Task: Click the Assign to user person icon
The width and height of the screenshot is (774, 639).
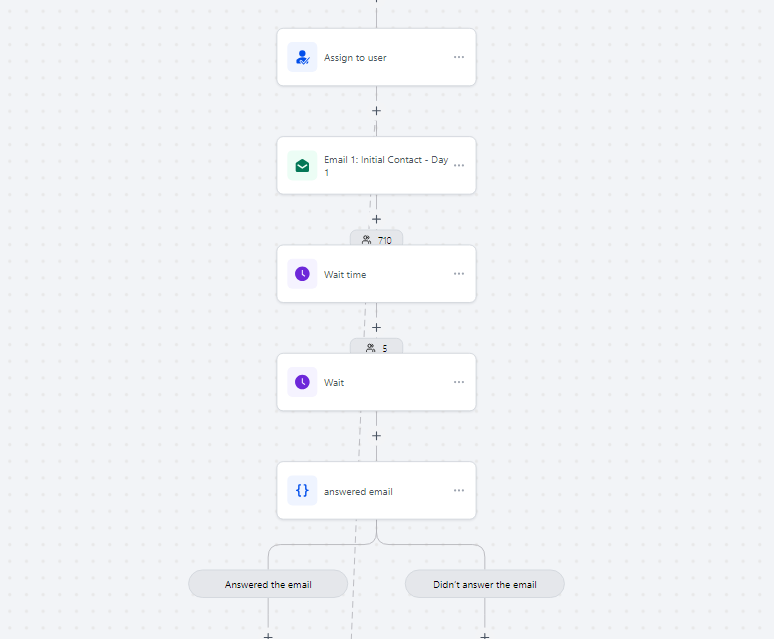Action: coord(302,57)
